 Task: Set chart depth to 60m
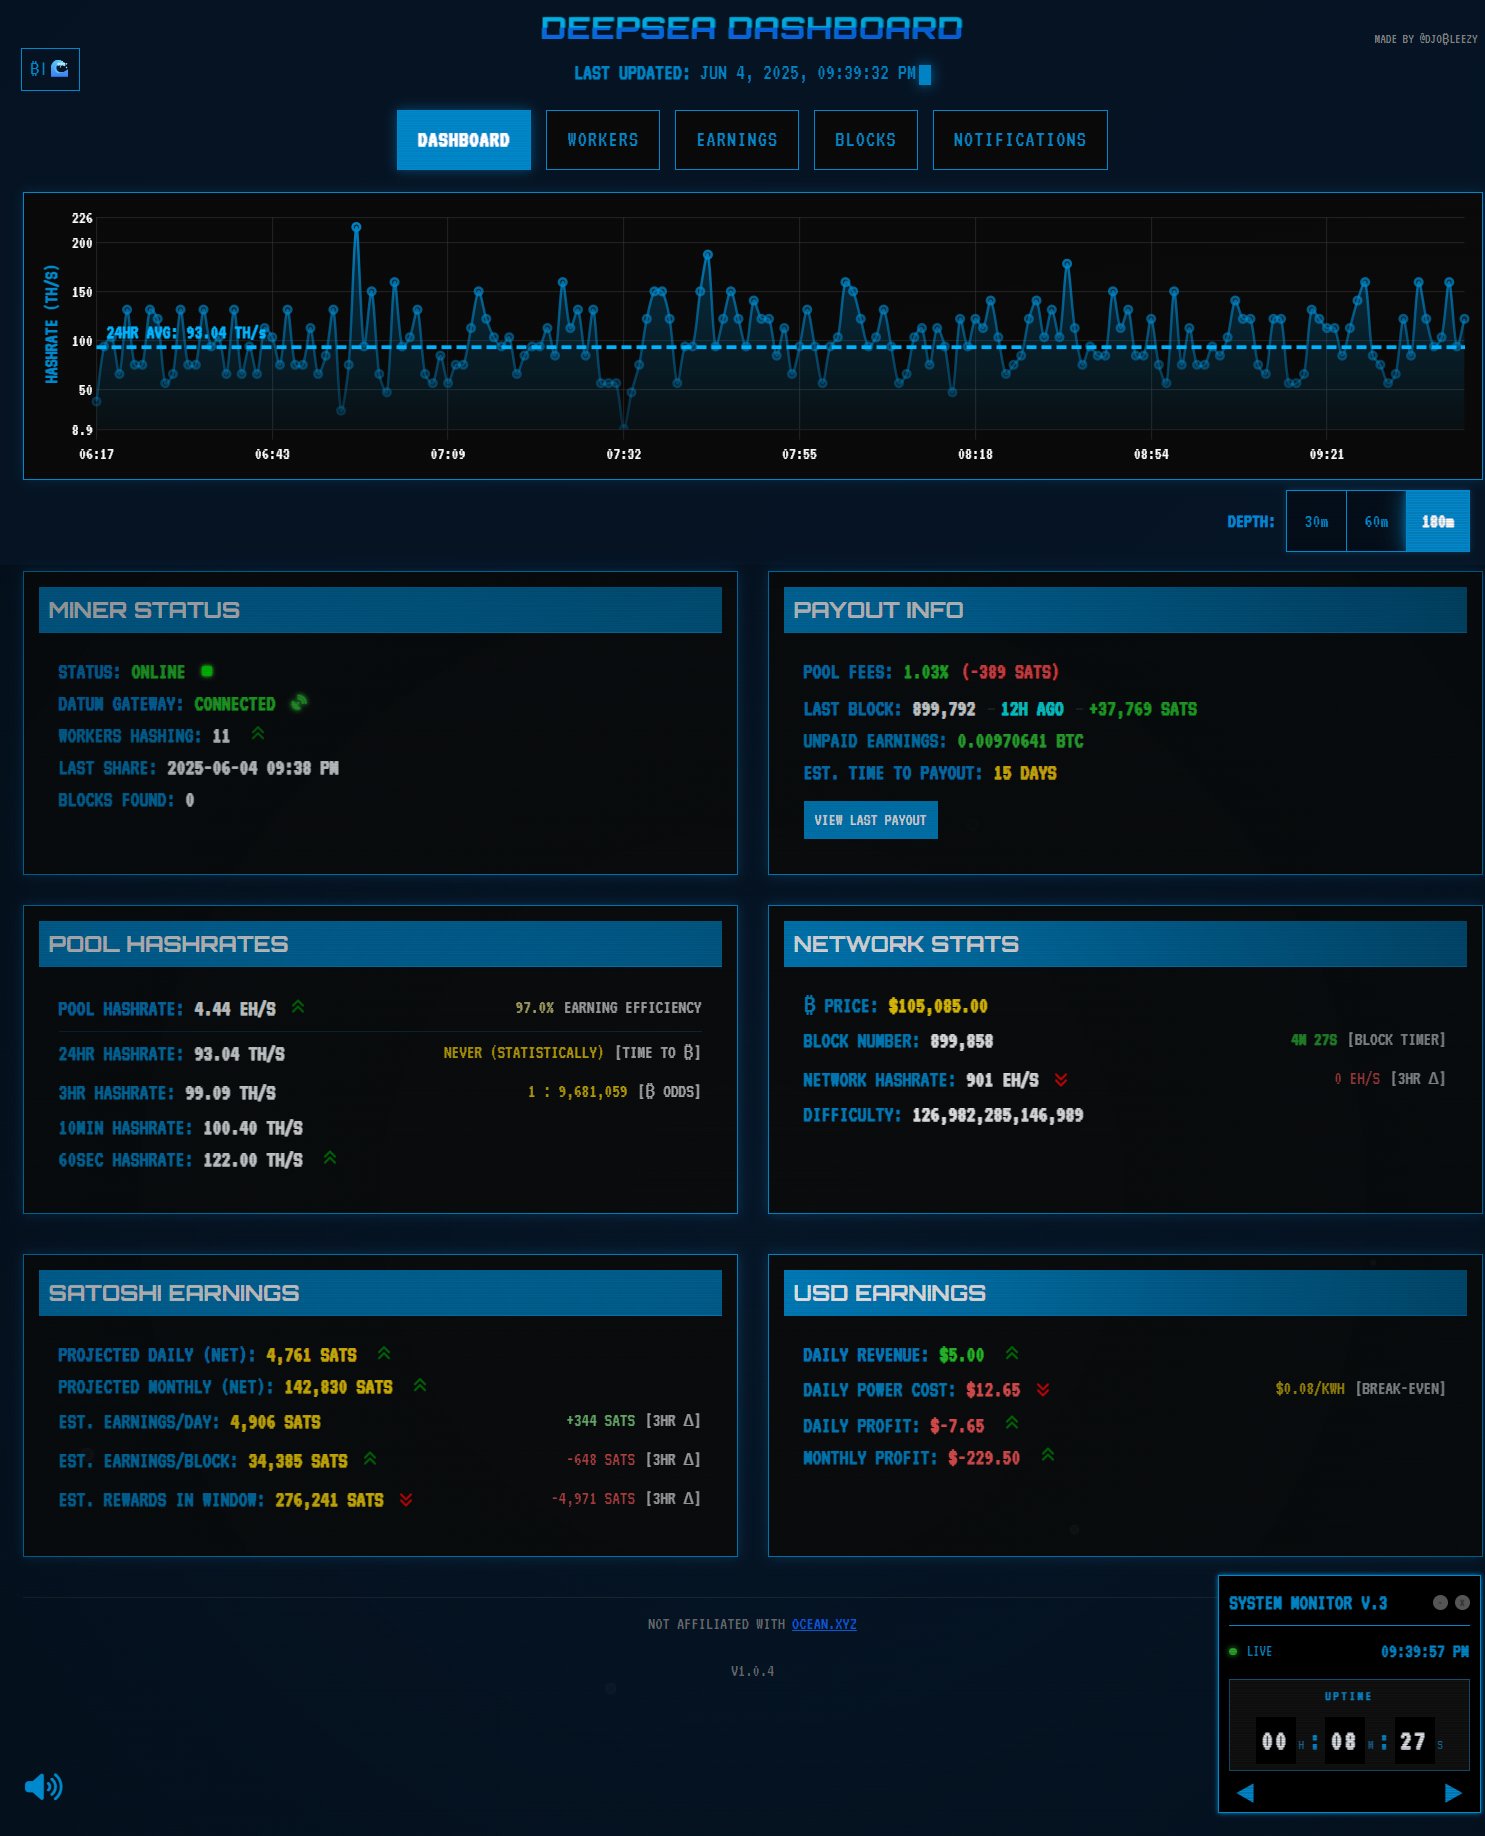tap(1376, 521)
